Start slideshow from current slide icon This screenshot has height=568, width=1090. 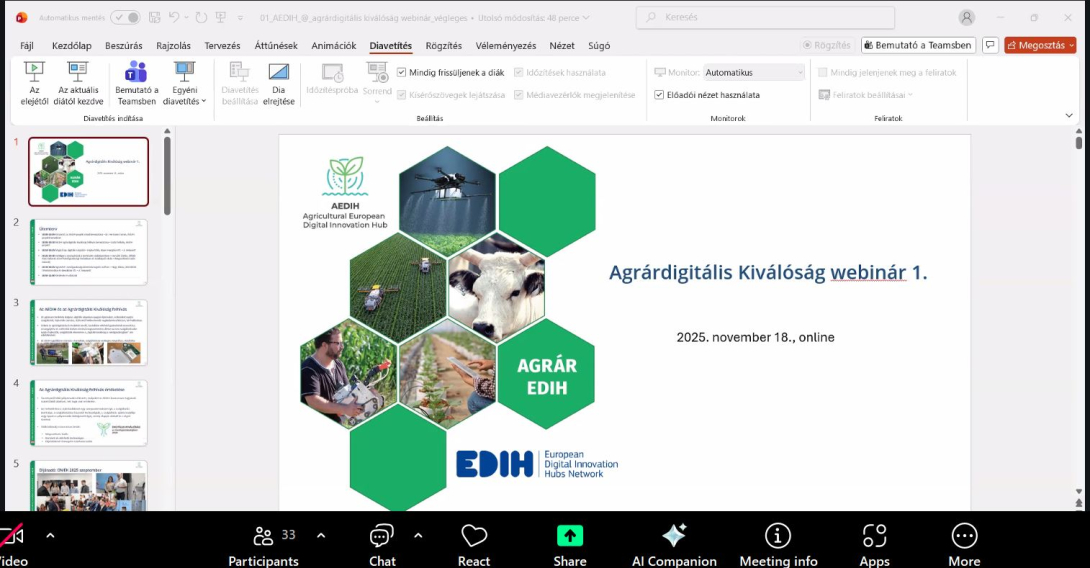79,73
